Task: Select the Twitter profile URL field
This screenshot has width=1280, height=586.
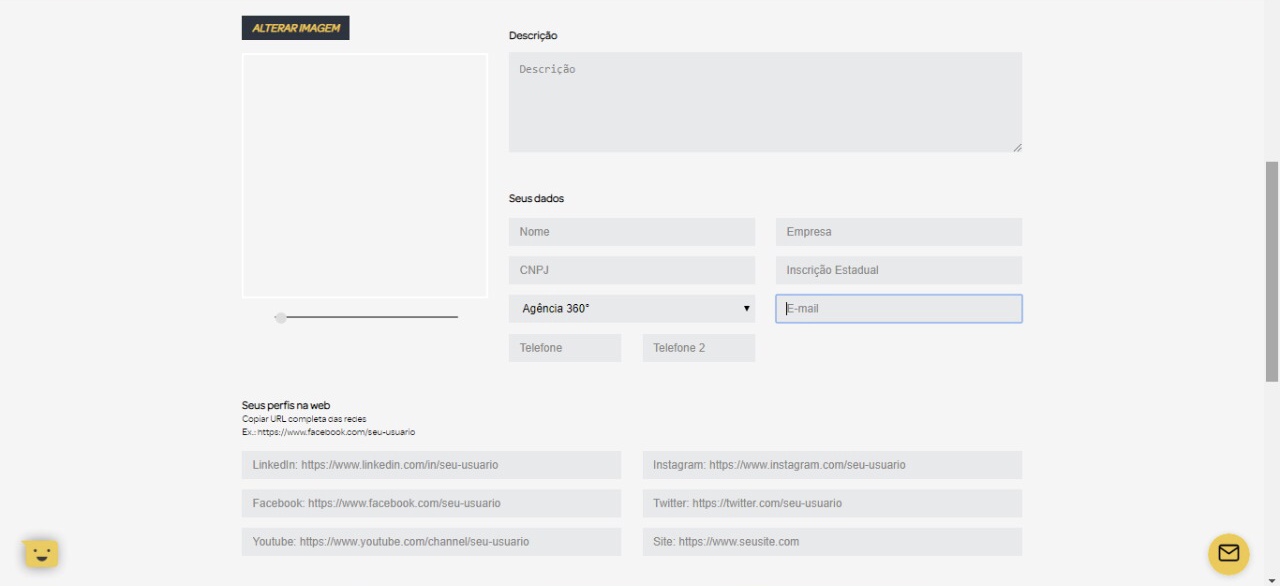Action: (832, 503)
